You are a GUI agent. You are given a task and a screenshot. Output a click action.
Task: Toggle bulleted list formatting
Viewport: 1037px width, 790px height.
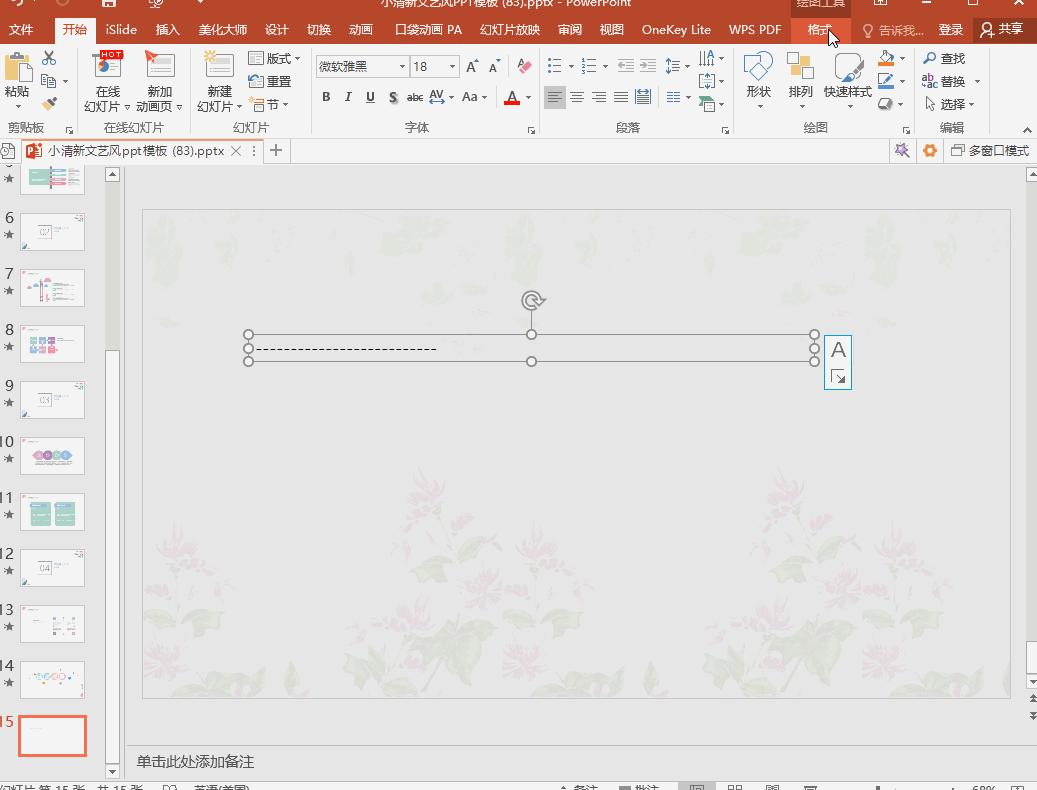tap(555, 66)
